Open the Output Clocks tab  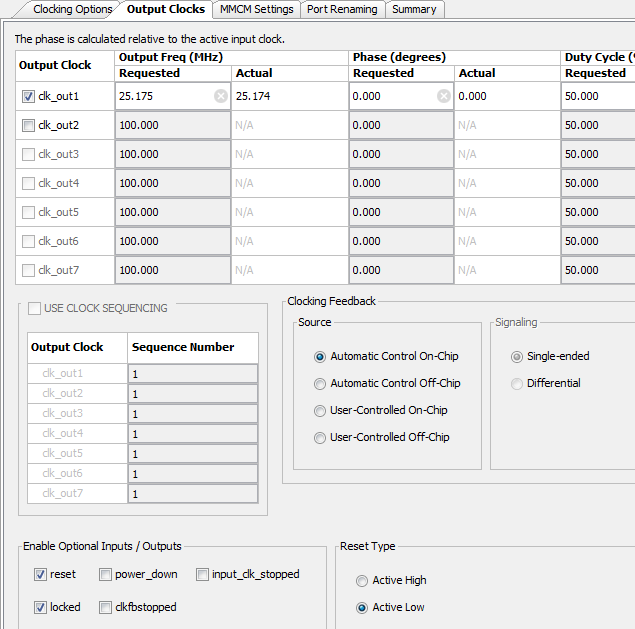tap(166, 9)
